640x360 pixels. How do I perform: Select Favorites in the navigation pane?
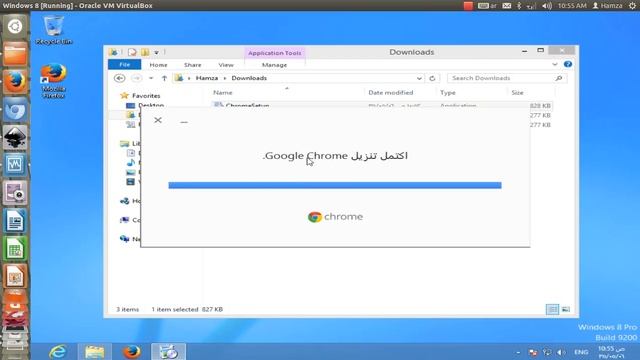[x=146, y=96]
